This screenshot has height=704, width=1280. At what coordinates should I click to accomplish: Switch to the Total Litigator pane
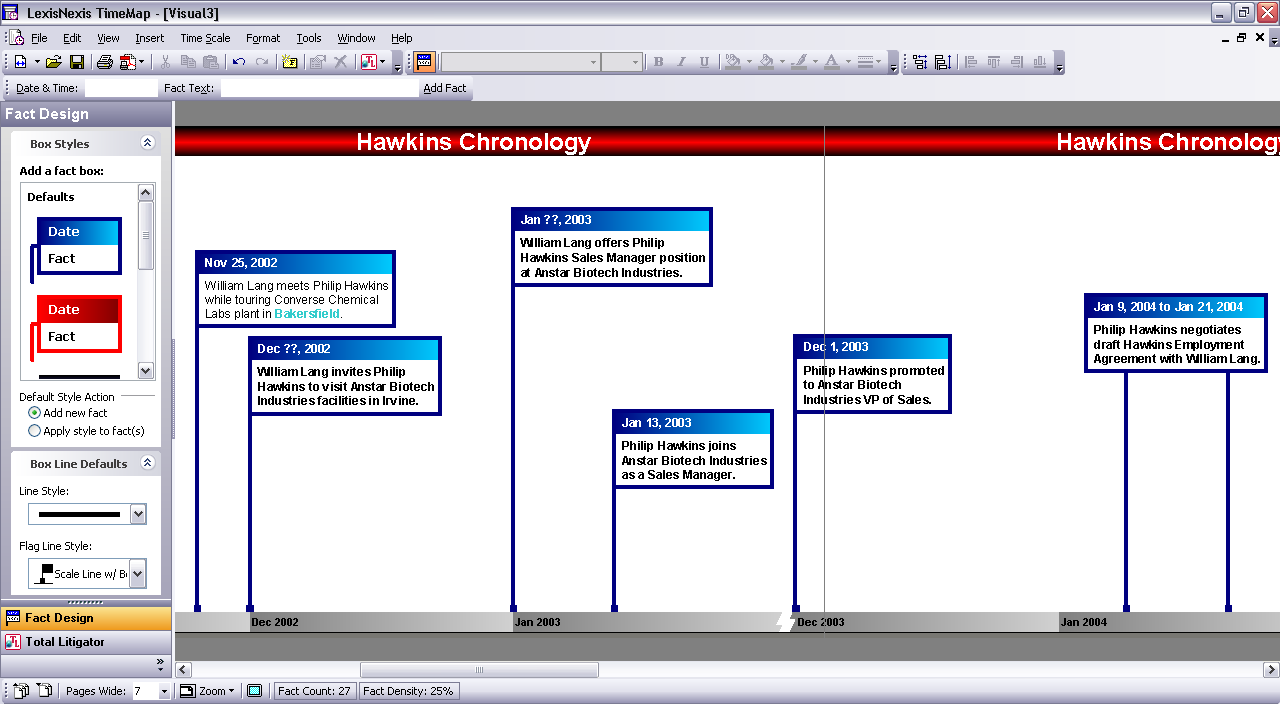pos(65,642)
